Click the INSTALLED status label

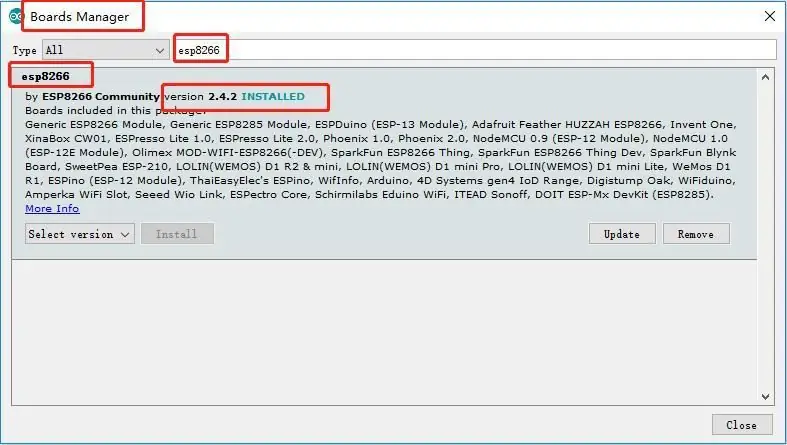pyautogui.click(x=273, y=97)
